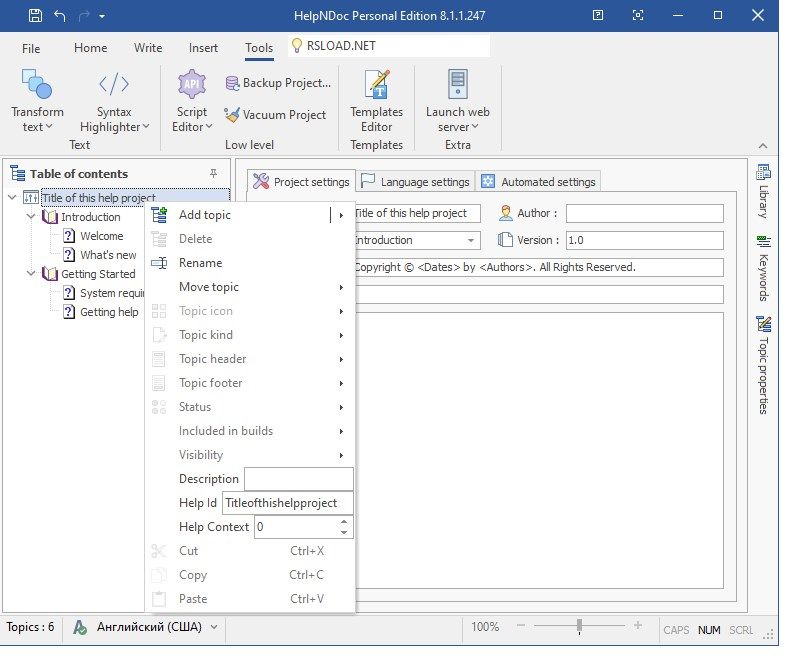
Task: Run Vacuum Project
Action: [275, 115]
